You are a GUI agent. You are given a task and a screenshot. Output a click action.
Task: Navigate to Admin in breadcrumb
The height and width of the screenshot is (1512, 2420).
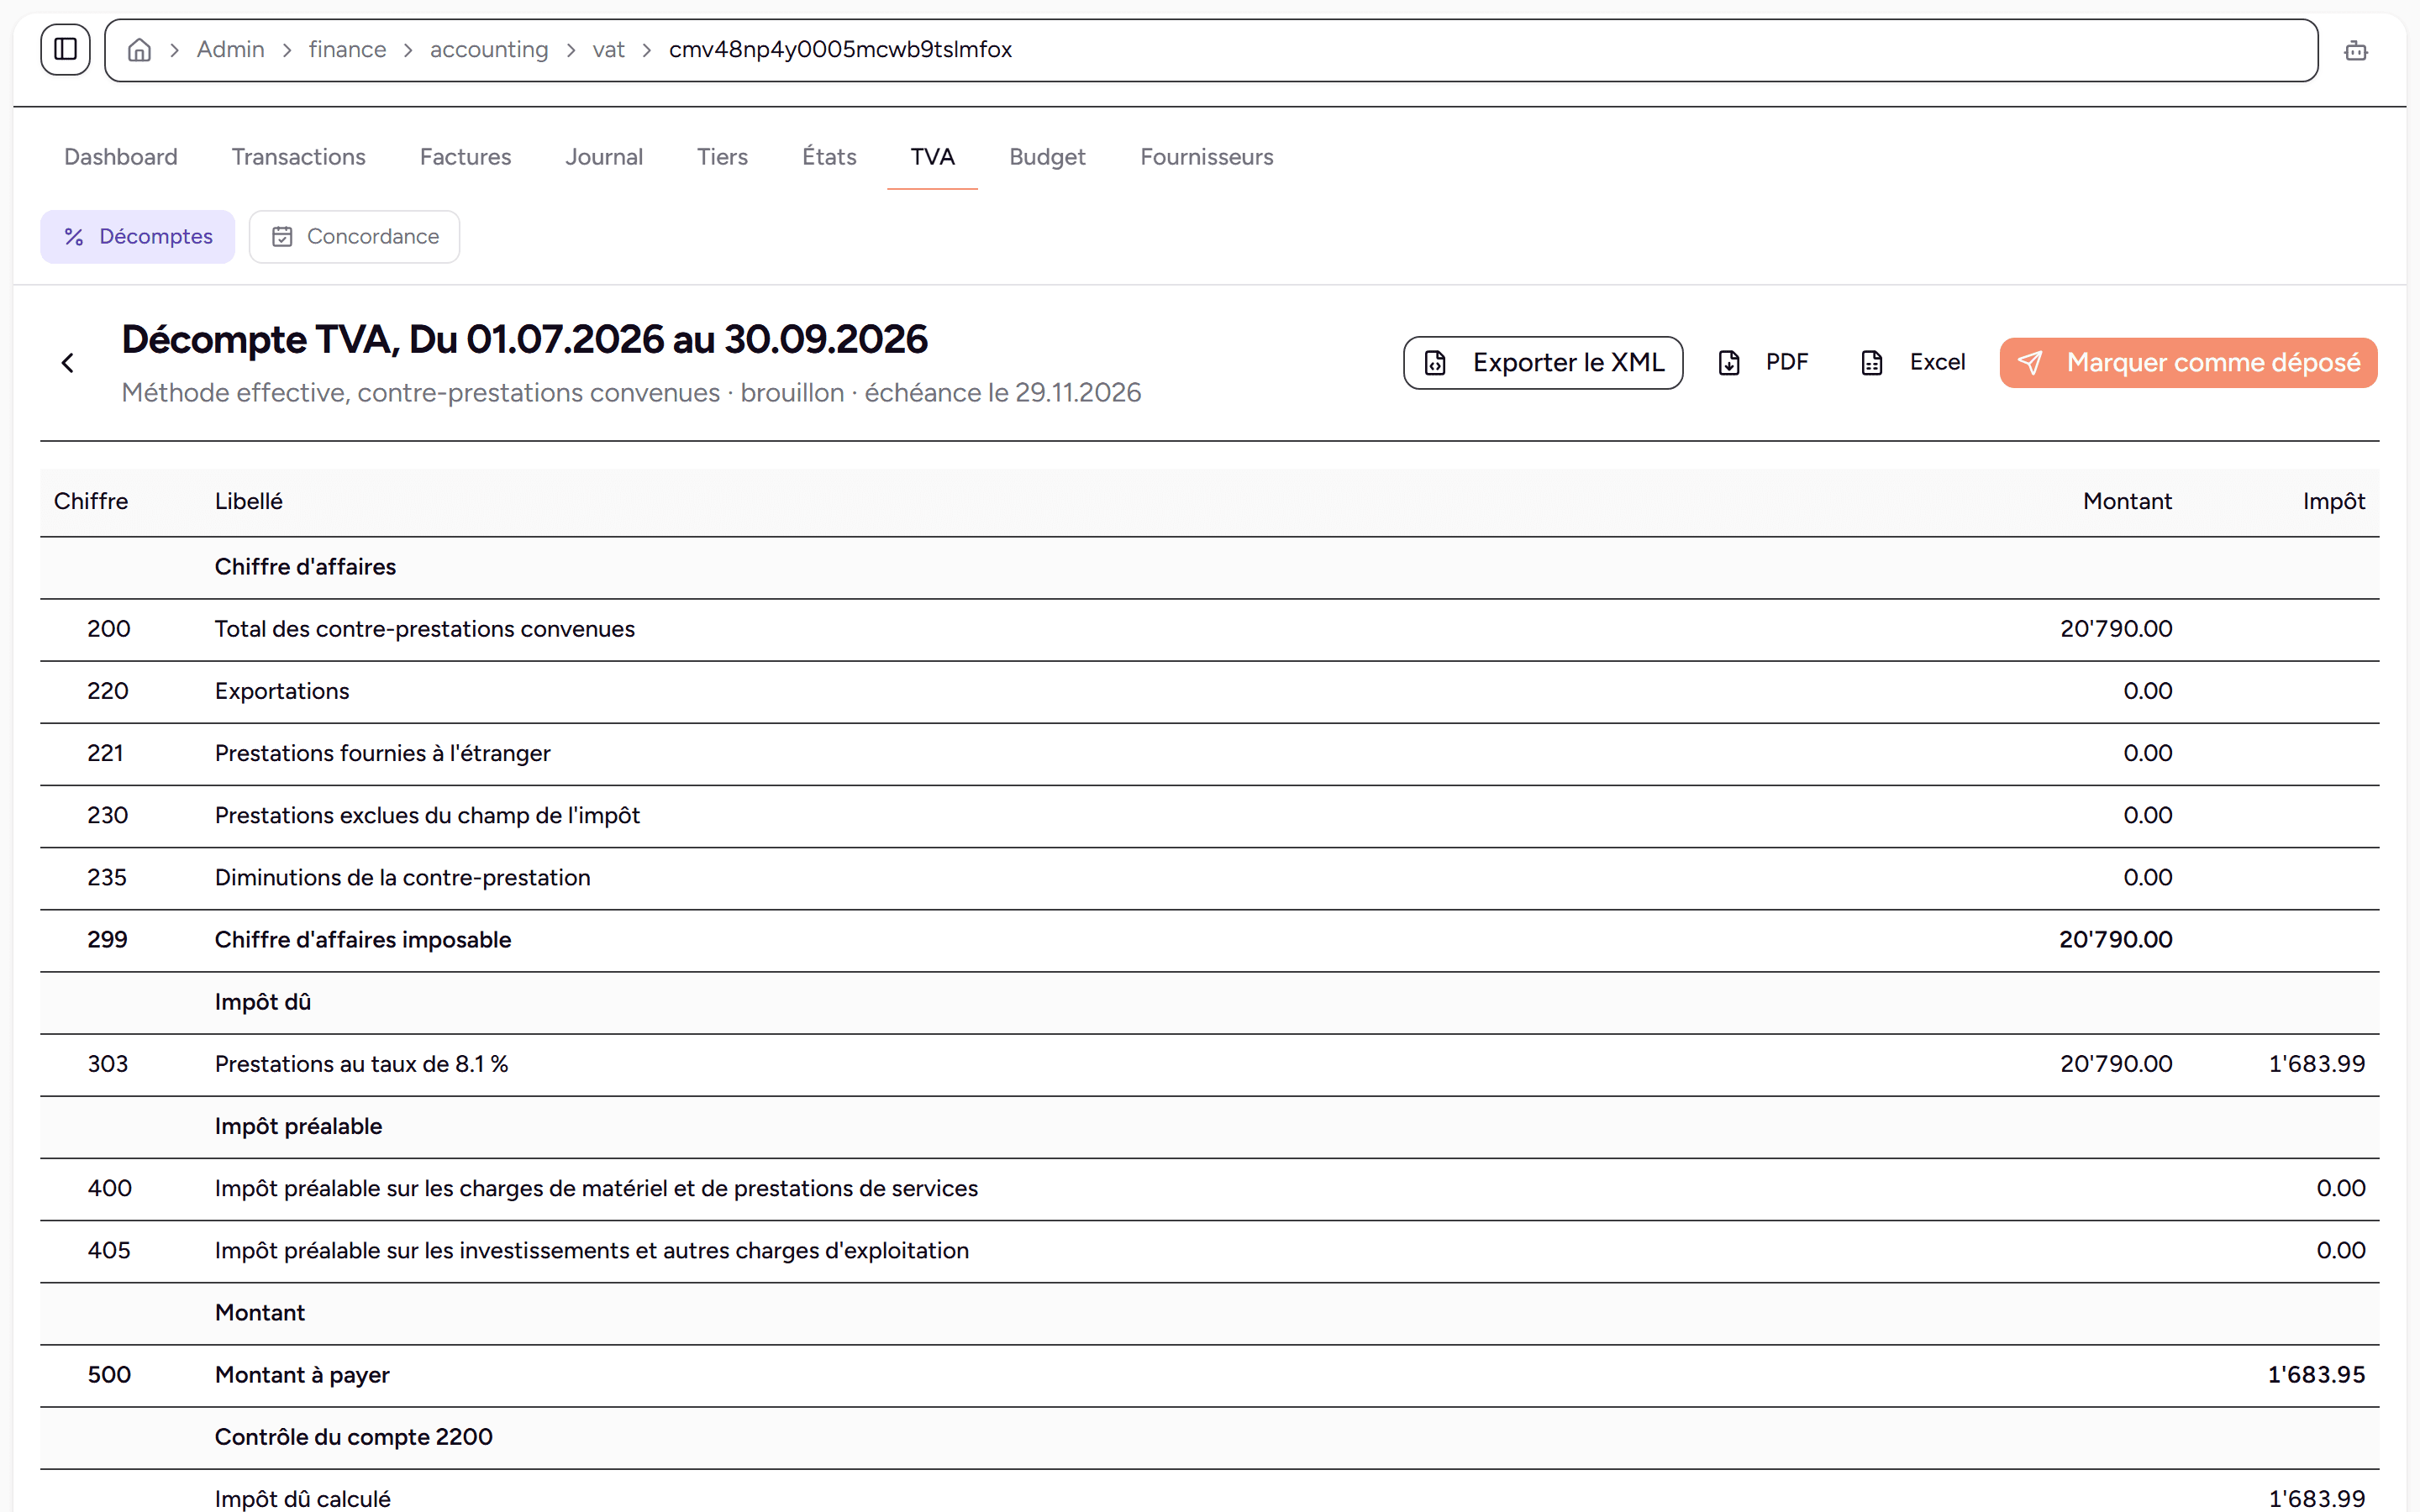click(230, 50)
